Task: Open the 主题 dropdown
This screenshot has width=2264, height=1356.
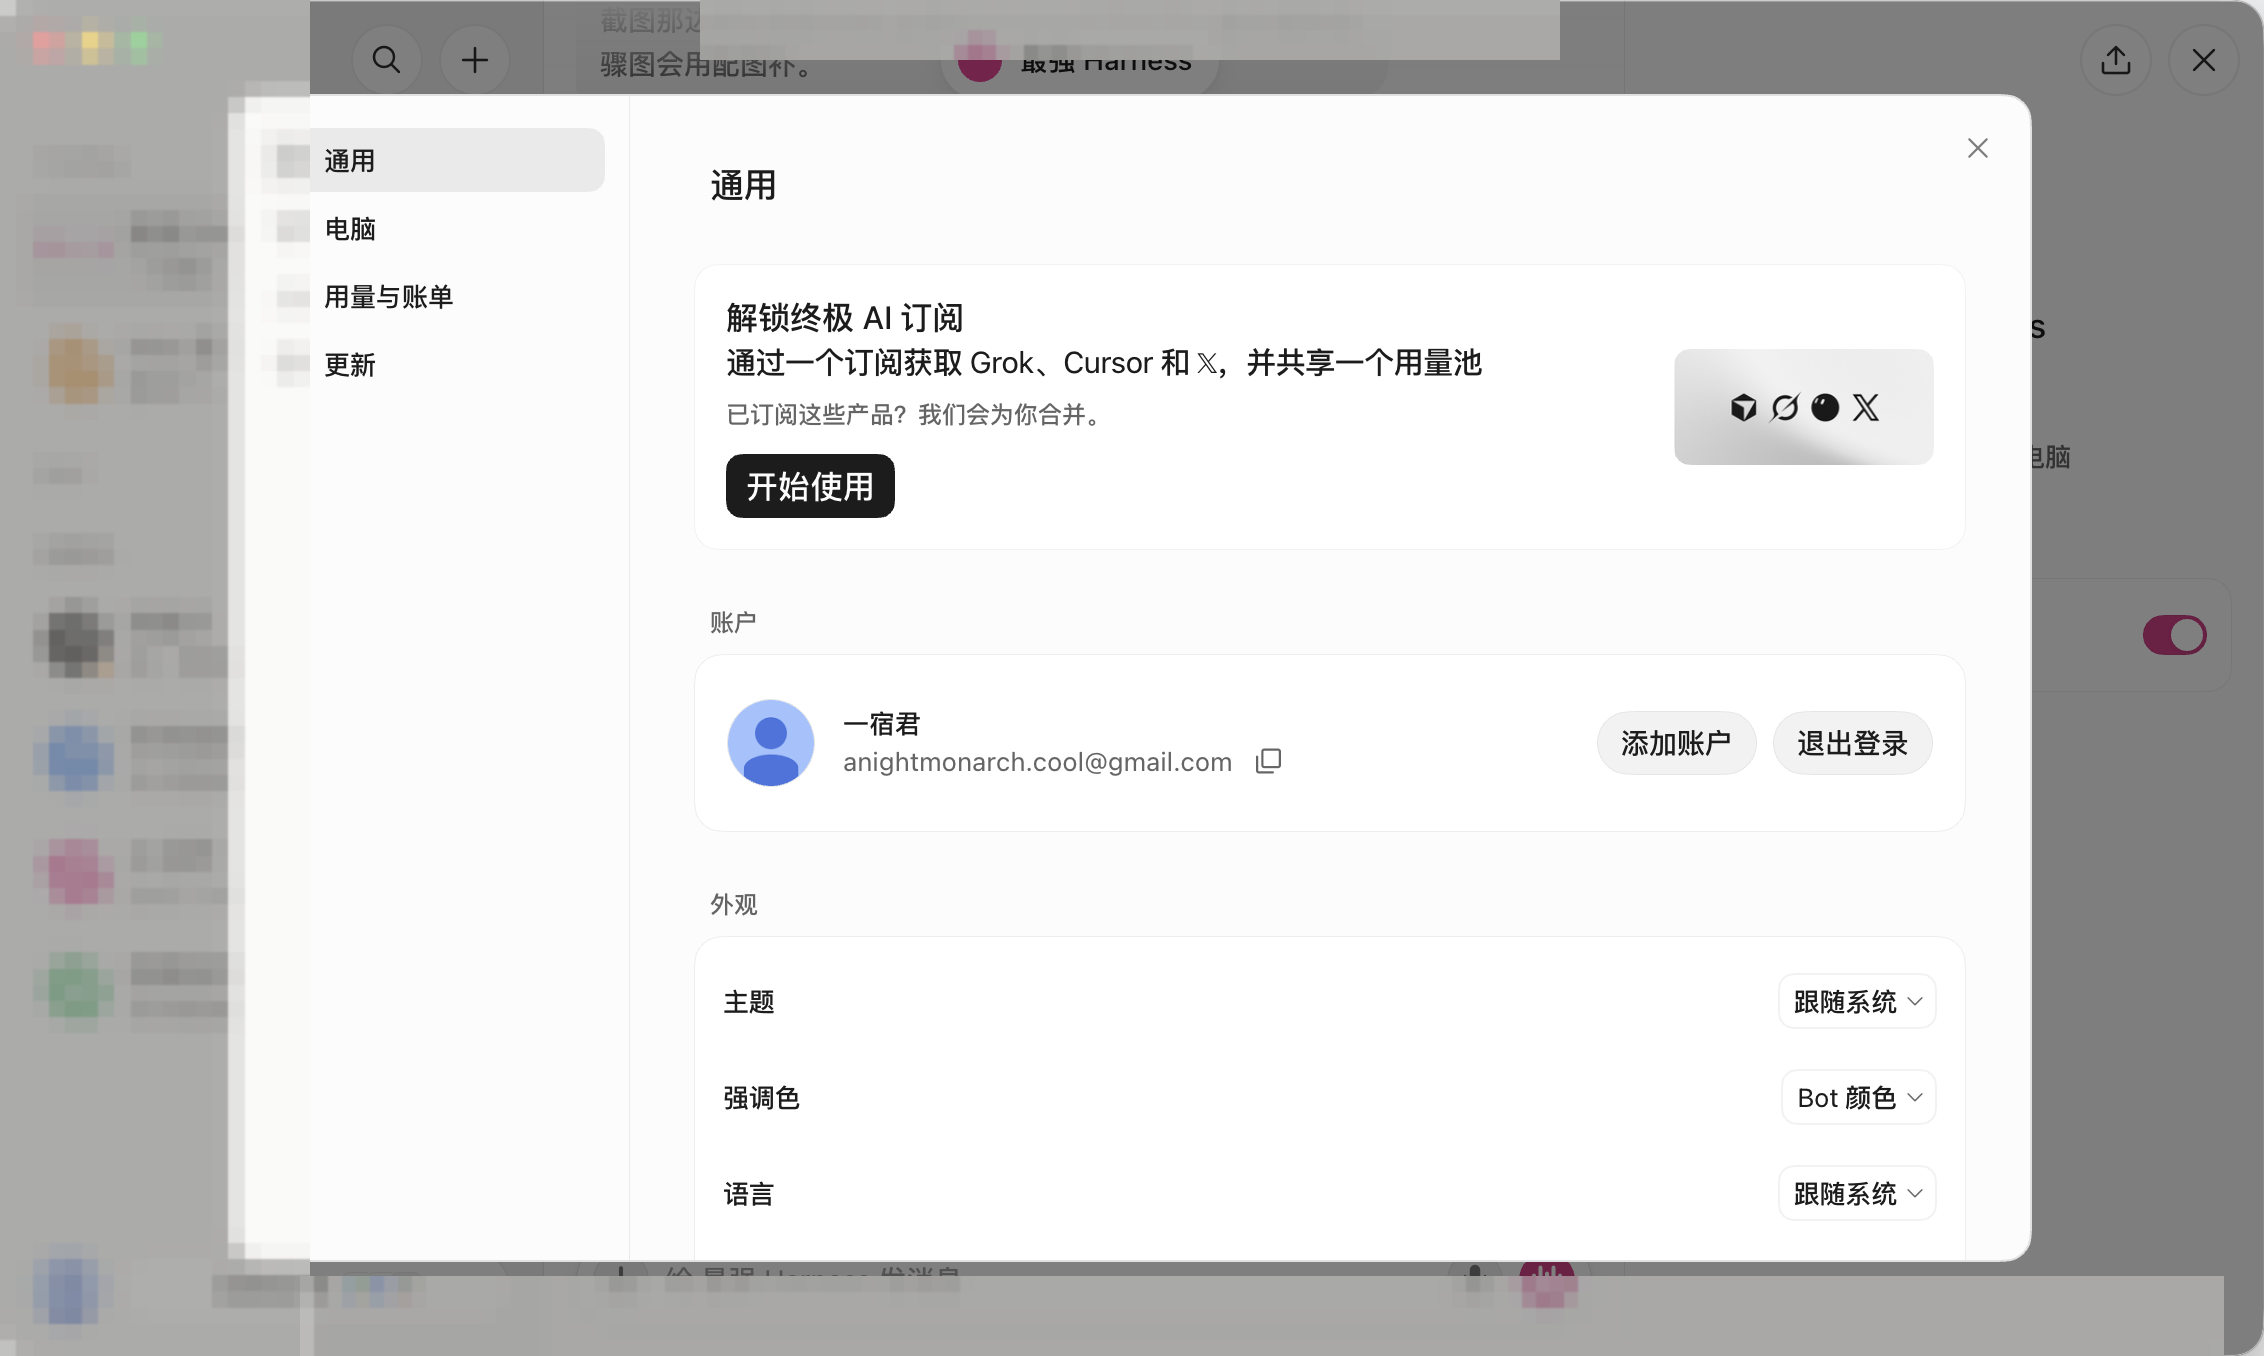Action: pyautogui.click(x=1857, y=1001)
